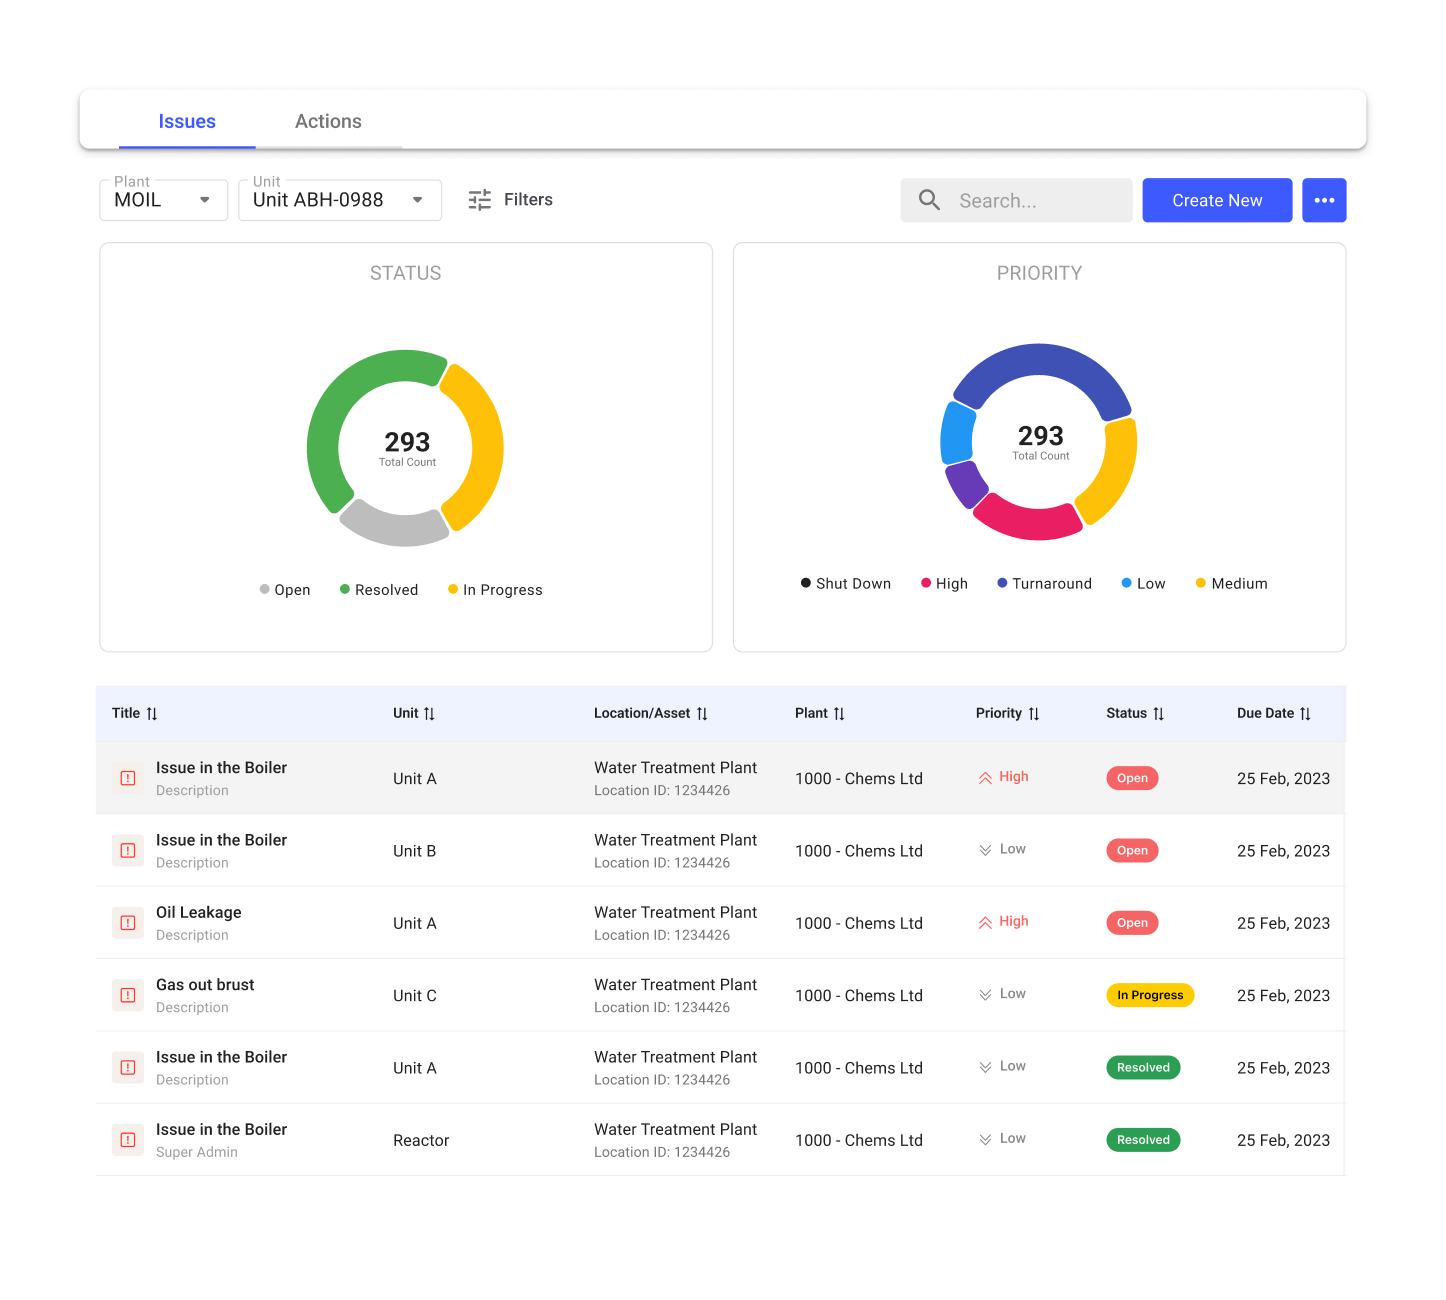The image size is (1446, 1300).
Task: Sort table by Priority column arrows
Action: tap(1034, 714)
